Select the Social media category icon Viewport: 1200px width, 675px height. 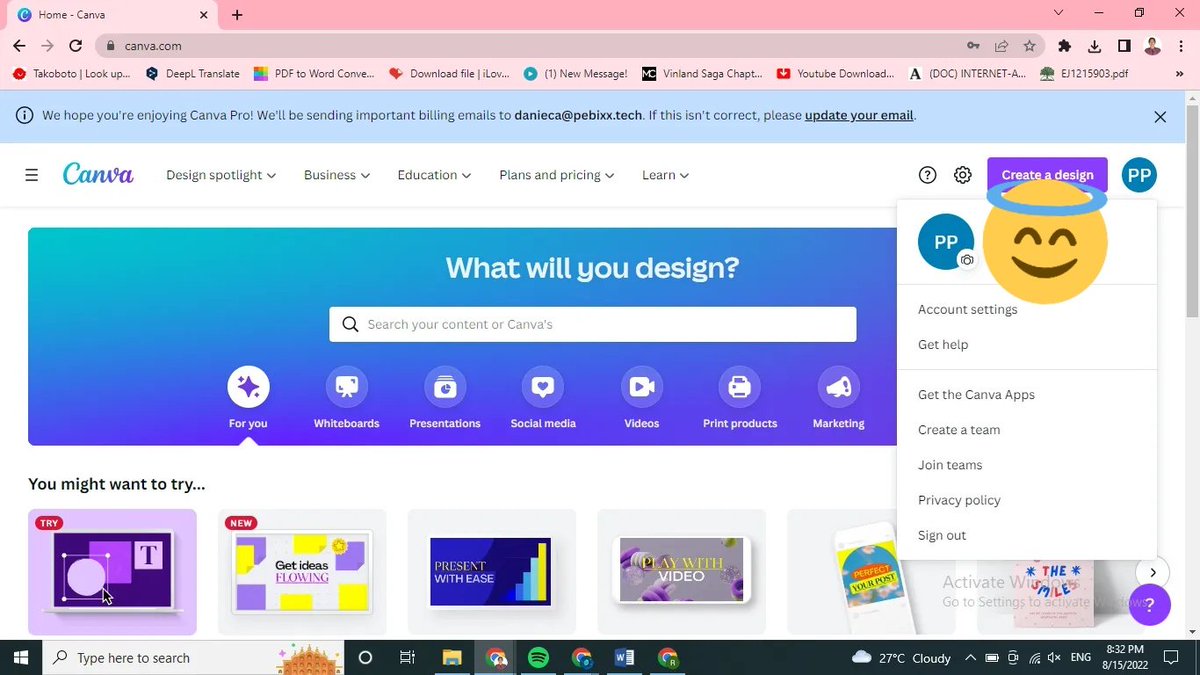point(543,387)
